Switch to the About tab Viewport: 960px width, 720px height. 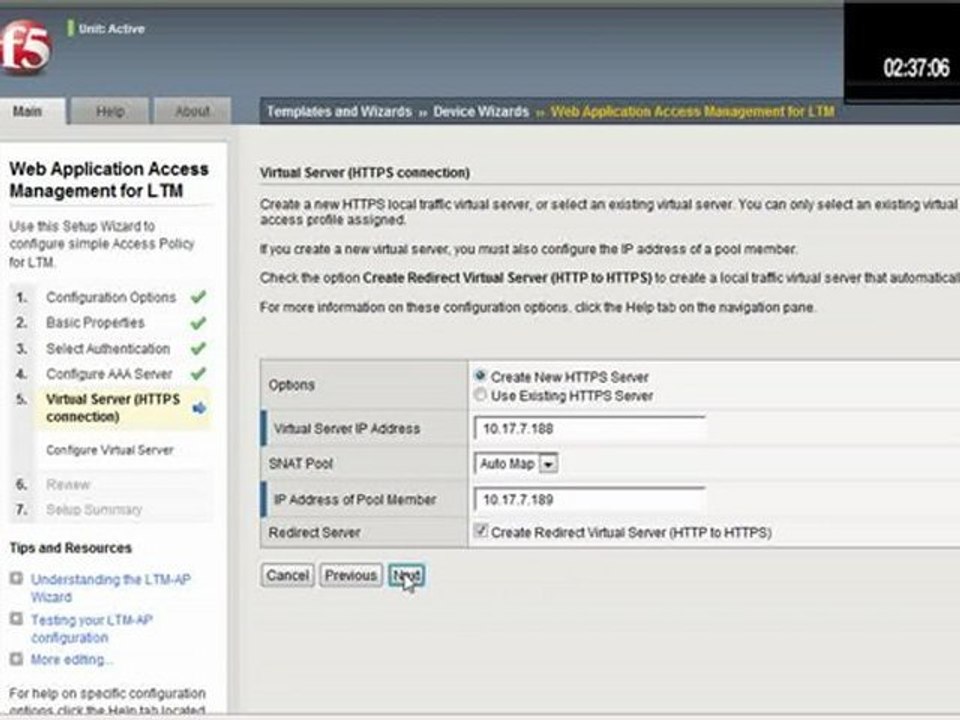click(192, 111)
